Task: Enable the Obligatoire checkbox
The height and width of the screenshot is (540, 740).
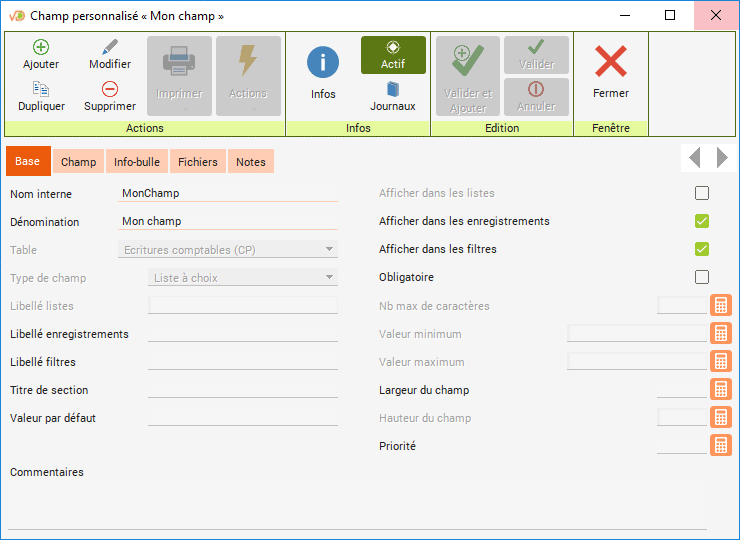Action: point(702,277)
